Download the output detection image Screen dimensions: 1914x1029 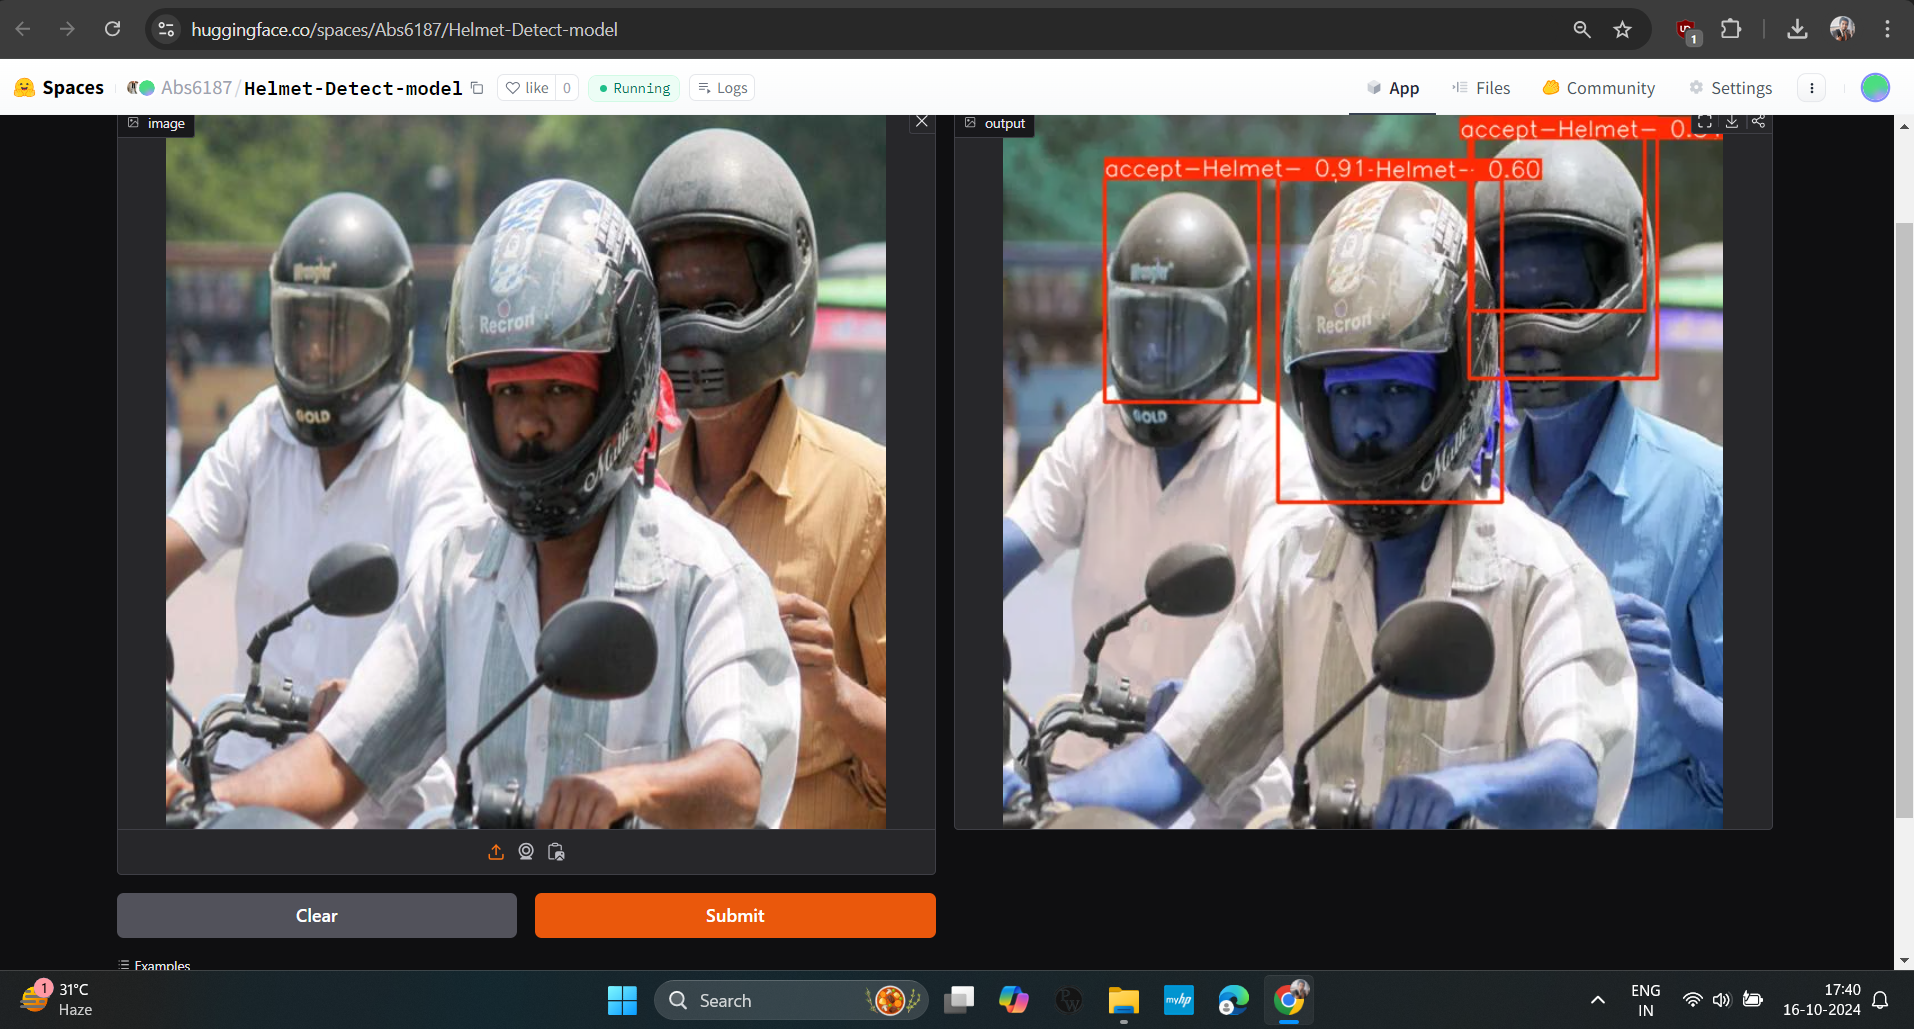[x=1733, y=122]
